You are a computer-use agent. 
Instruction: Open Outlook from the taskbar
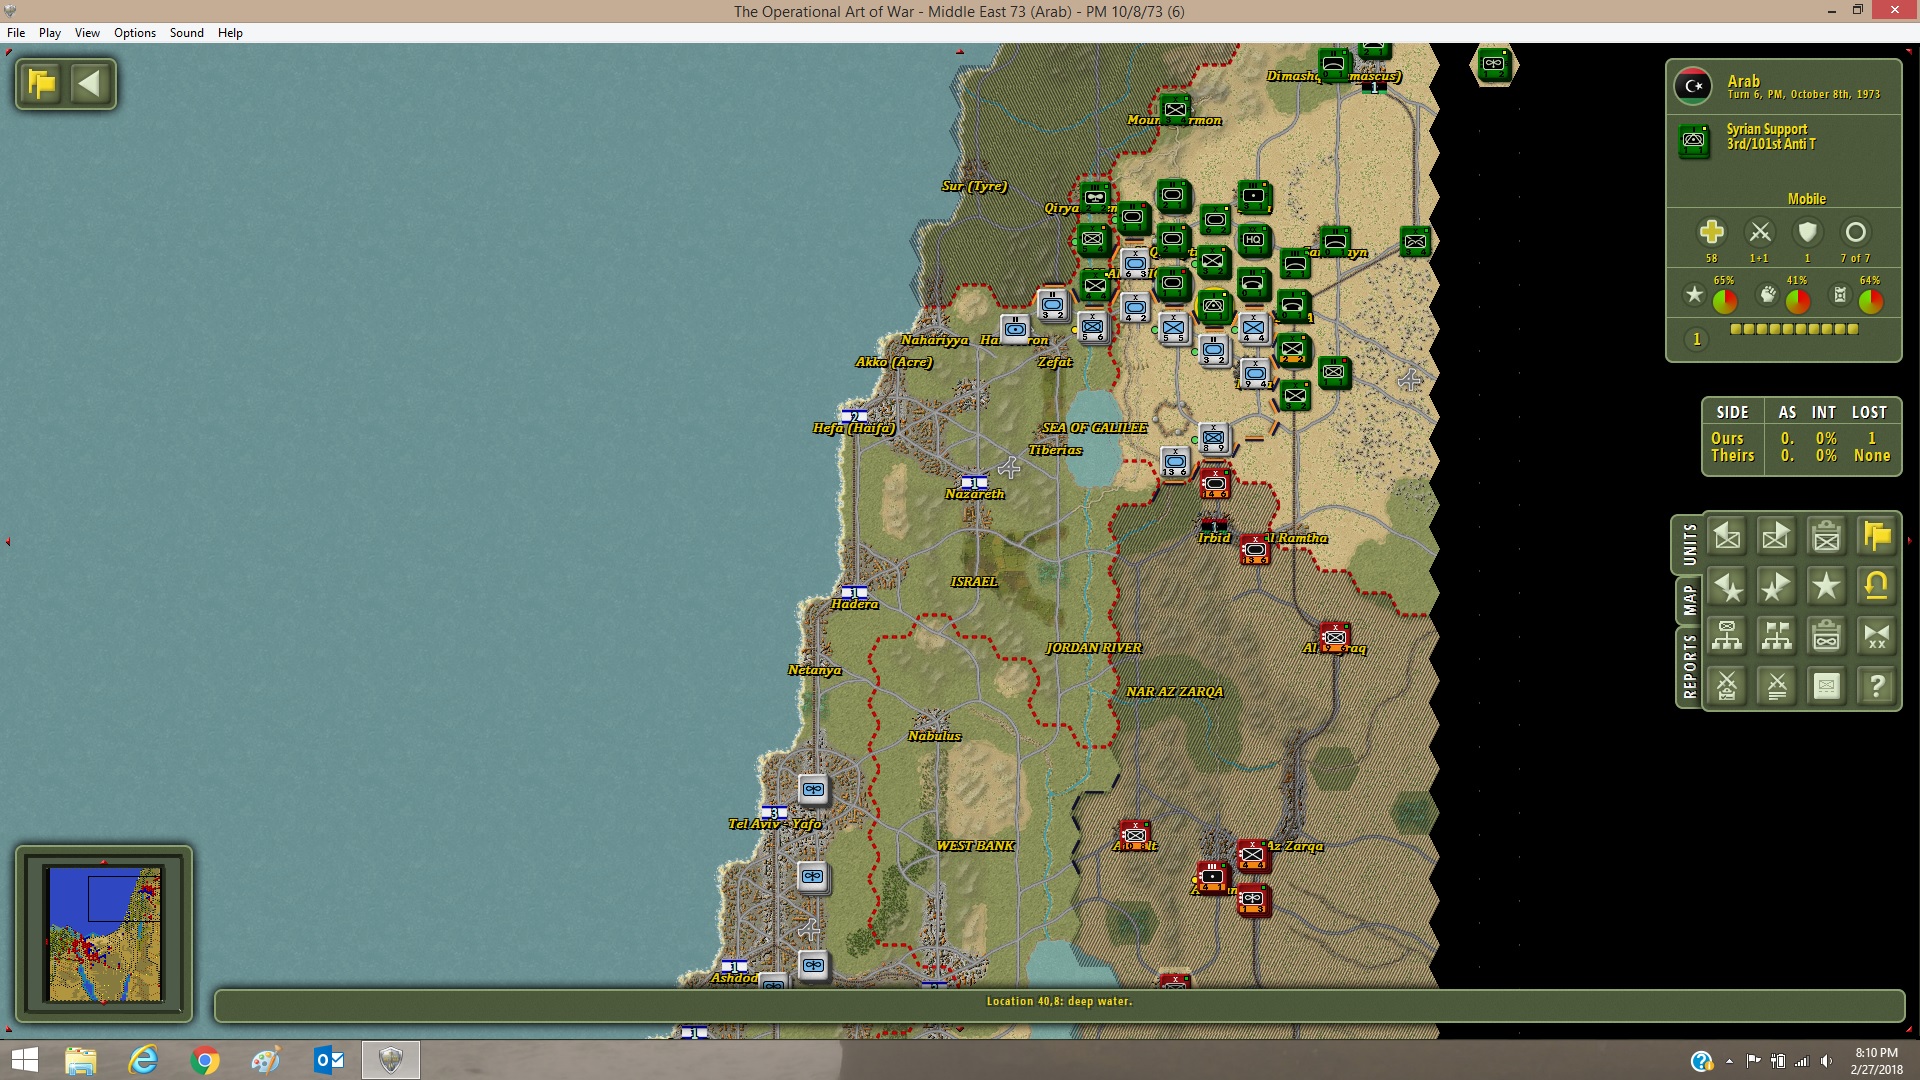coord(328,1060)
